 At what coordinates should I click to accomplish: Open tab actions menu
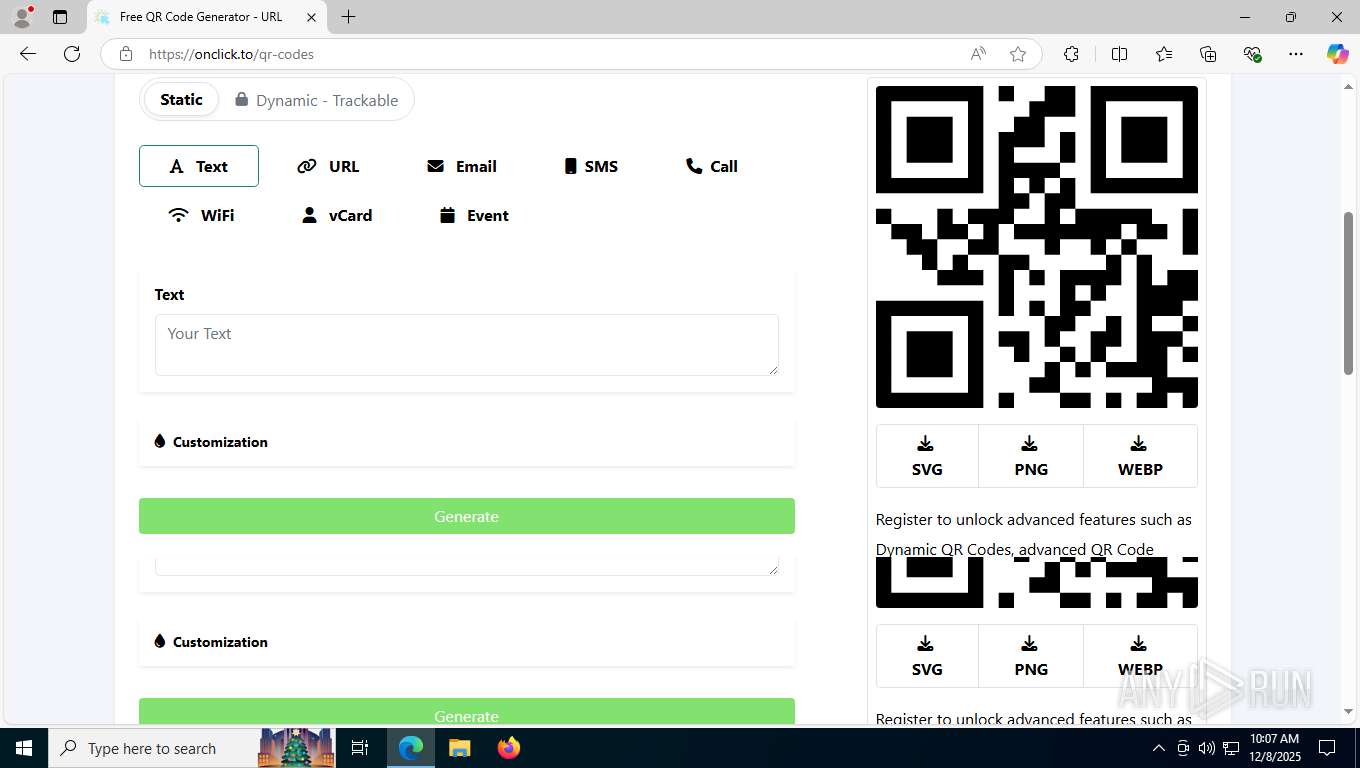pos(60,17)
